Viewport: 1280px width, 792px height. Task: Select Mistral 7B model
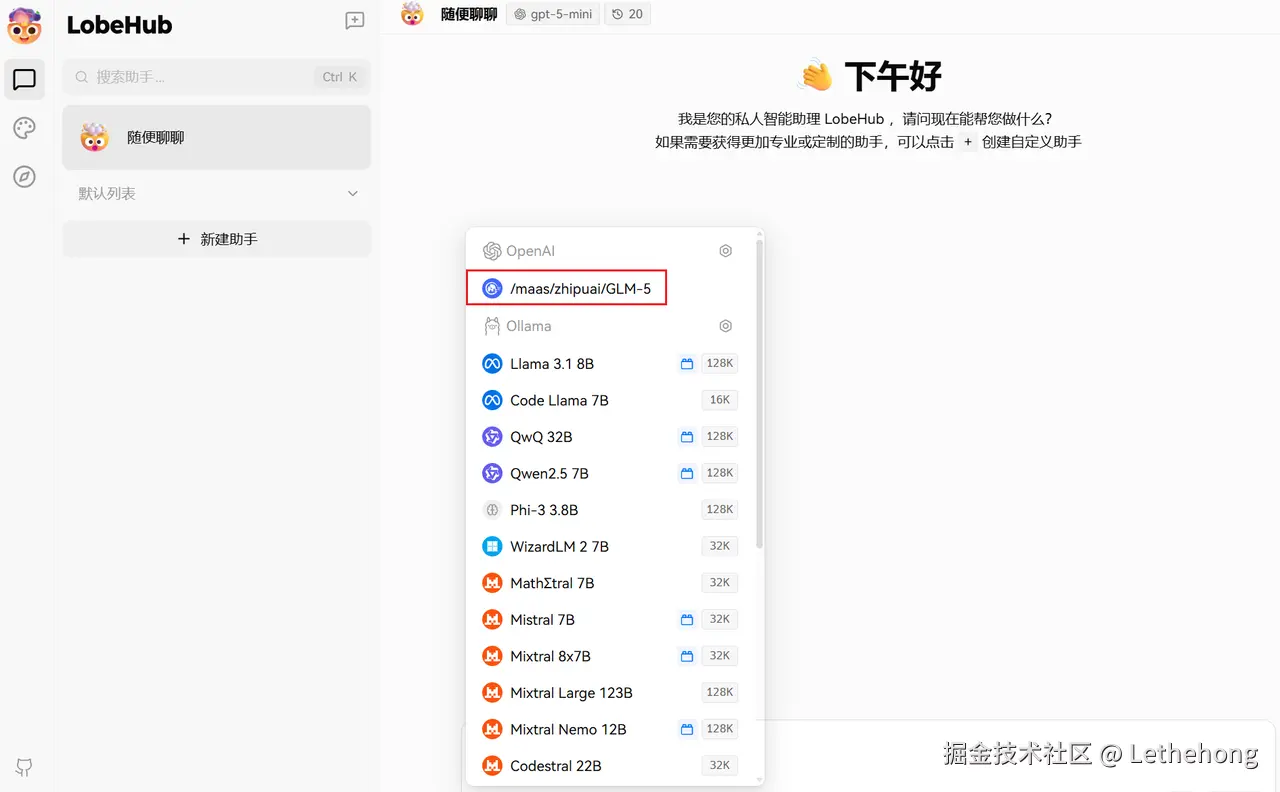(610, 620)
